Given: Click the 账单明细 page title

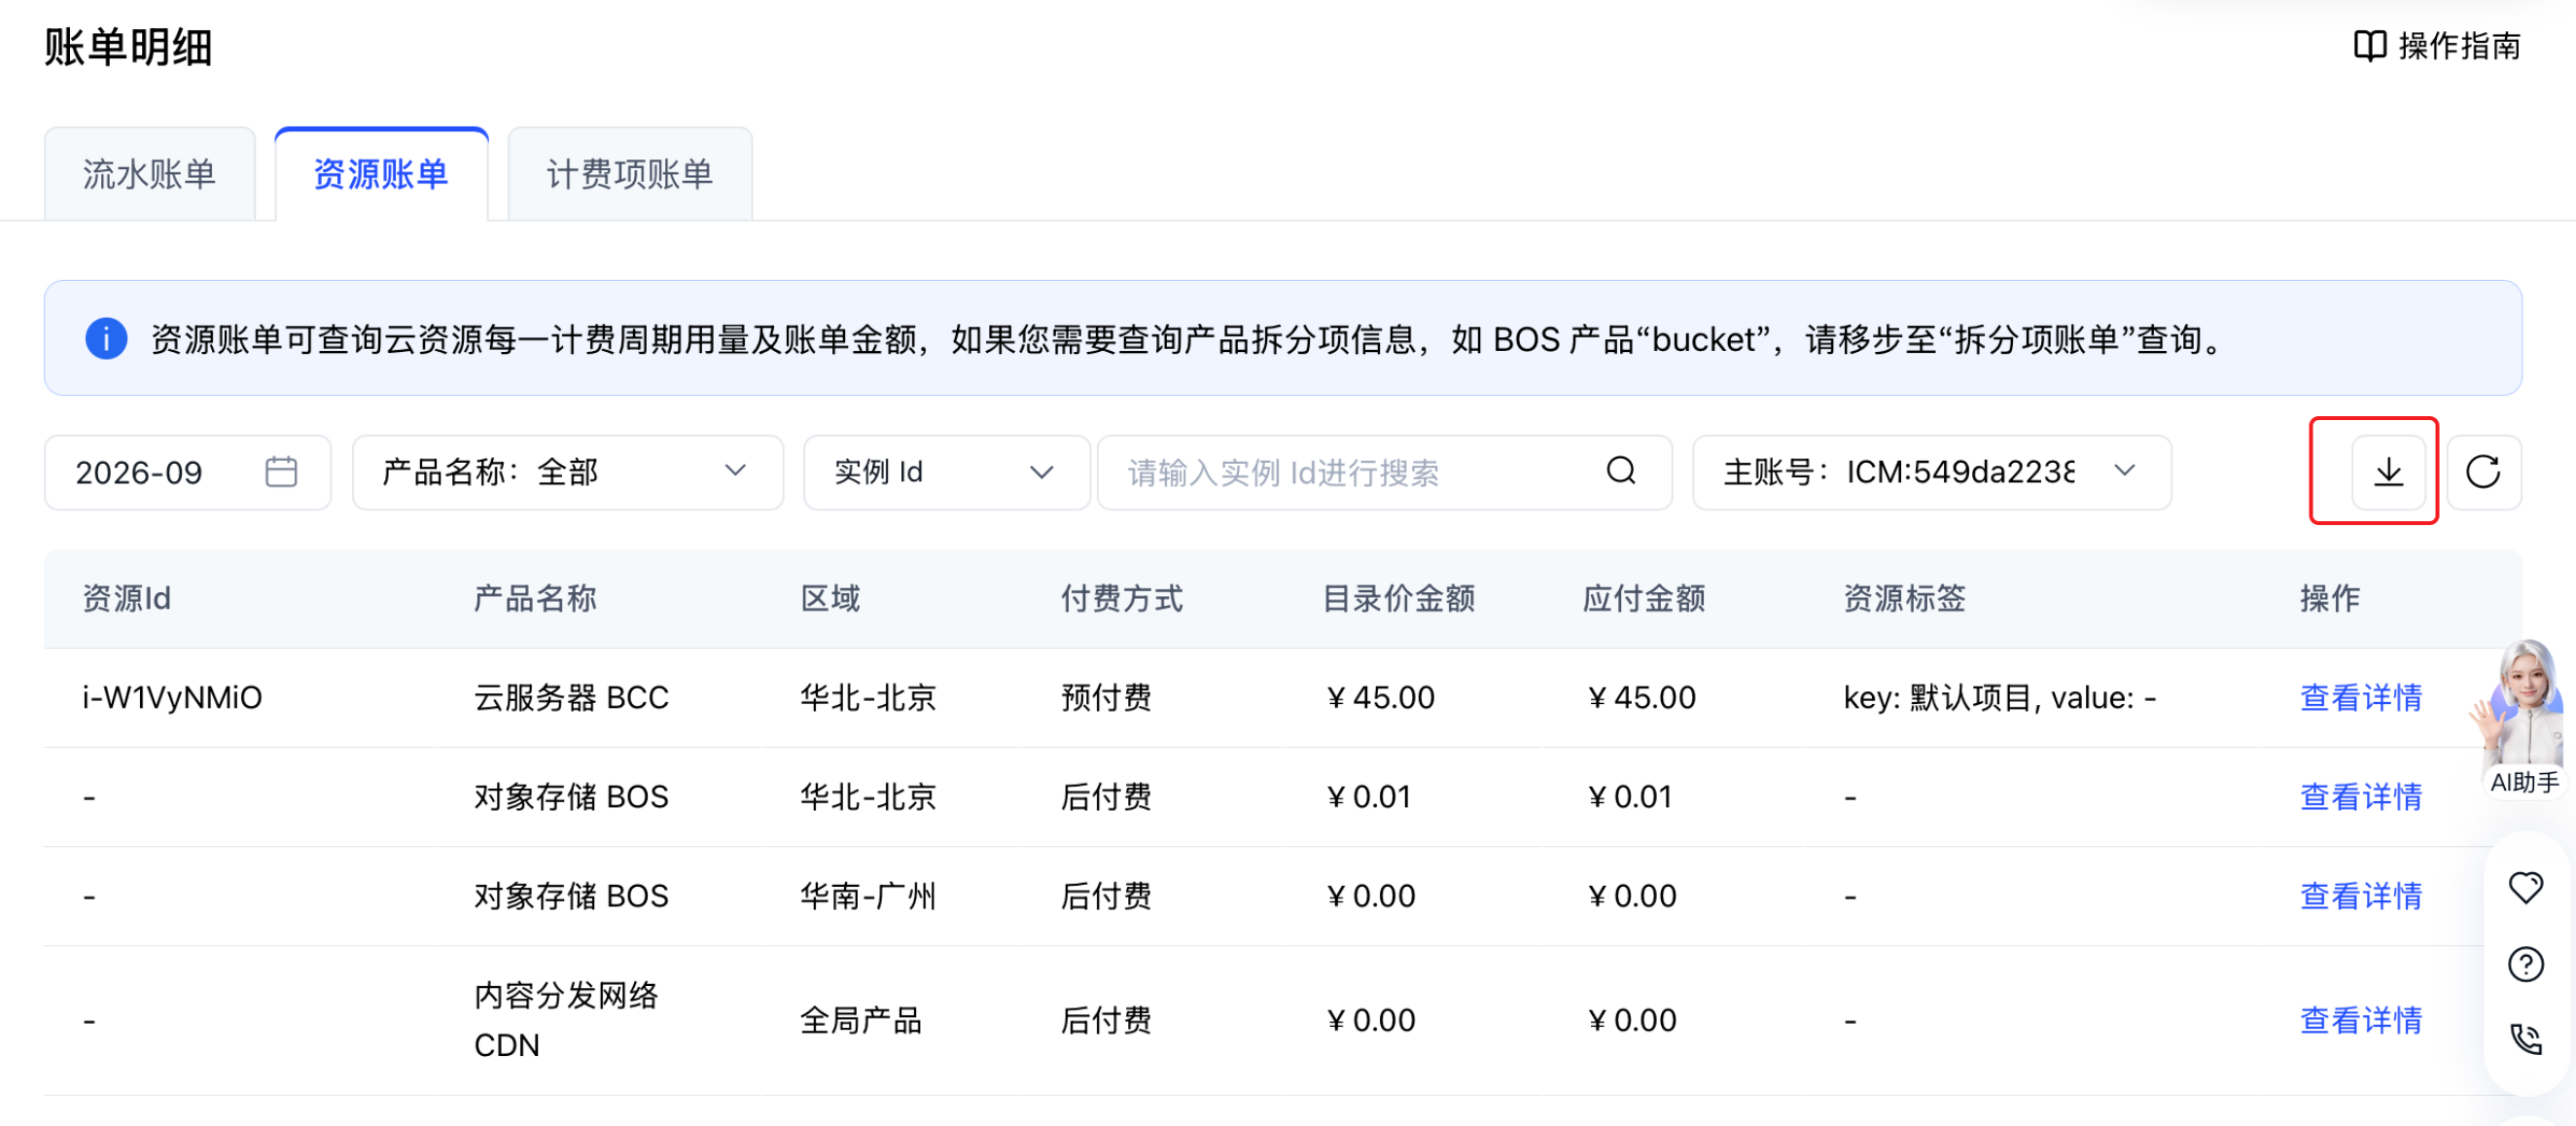Looking at the screenshot, I should tap(128, 47).
